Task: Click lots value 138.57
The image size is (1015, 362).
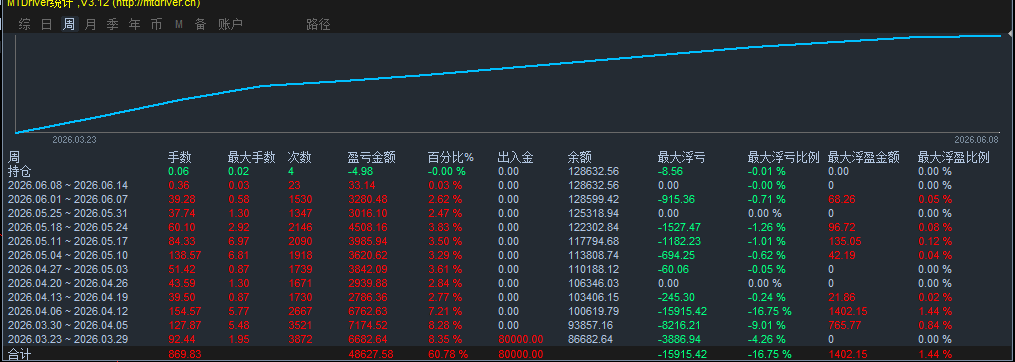Action: click(x=184, y=255)
